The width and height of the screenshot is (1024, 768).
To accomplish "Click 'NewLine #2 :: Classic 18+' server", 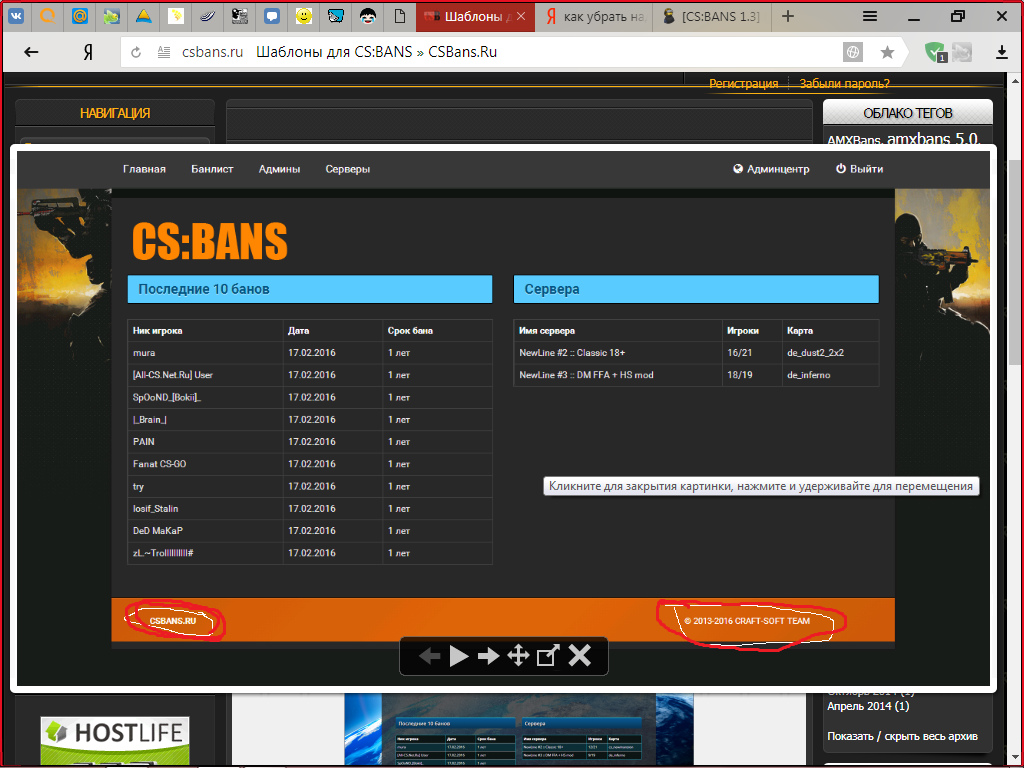I will (x=572, y=353).
